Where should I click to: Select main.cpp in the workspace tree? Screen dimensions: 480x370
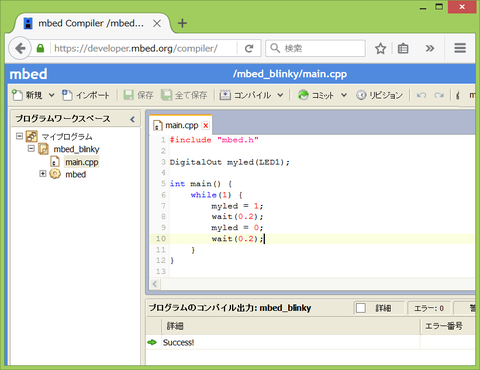pyautogui.click(x=82, y=162)
